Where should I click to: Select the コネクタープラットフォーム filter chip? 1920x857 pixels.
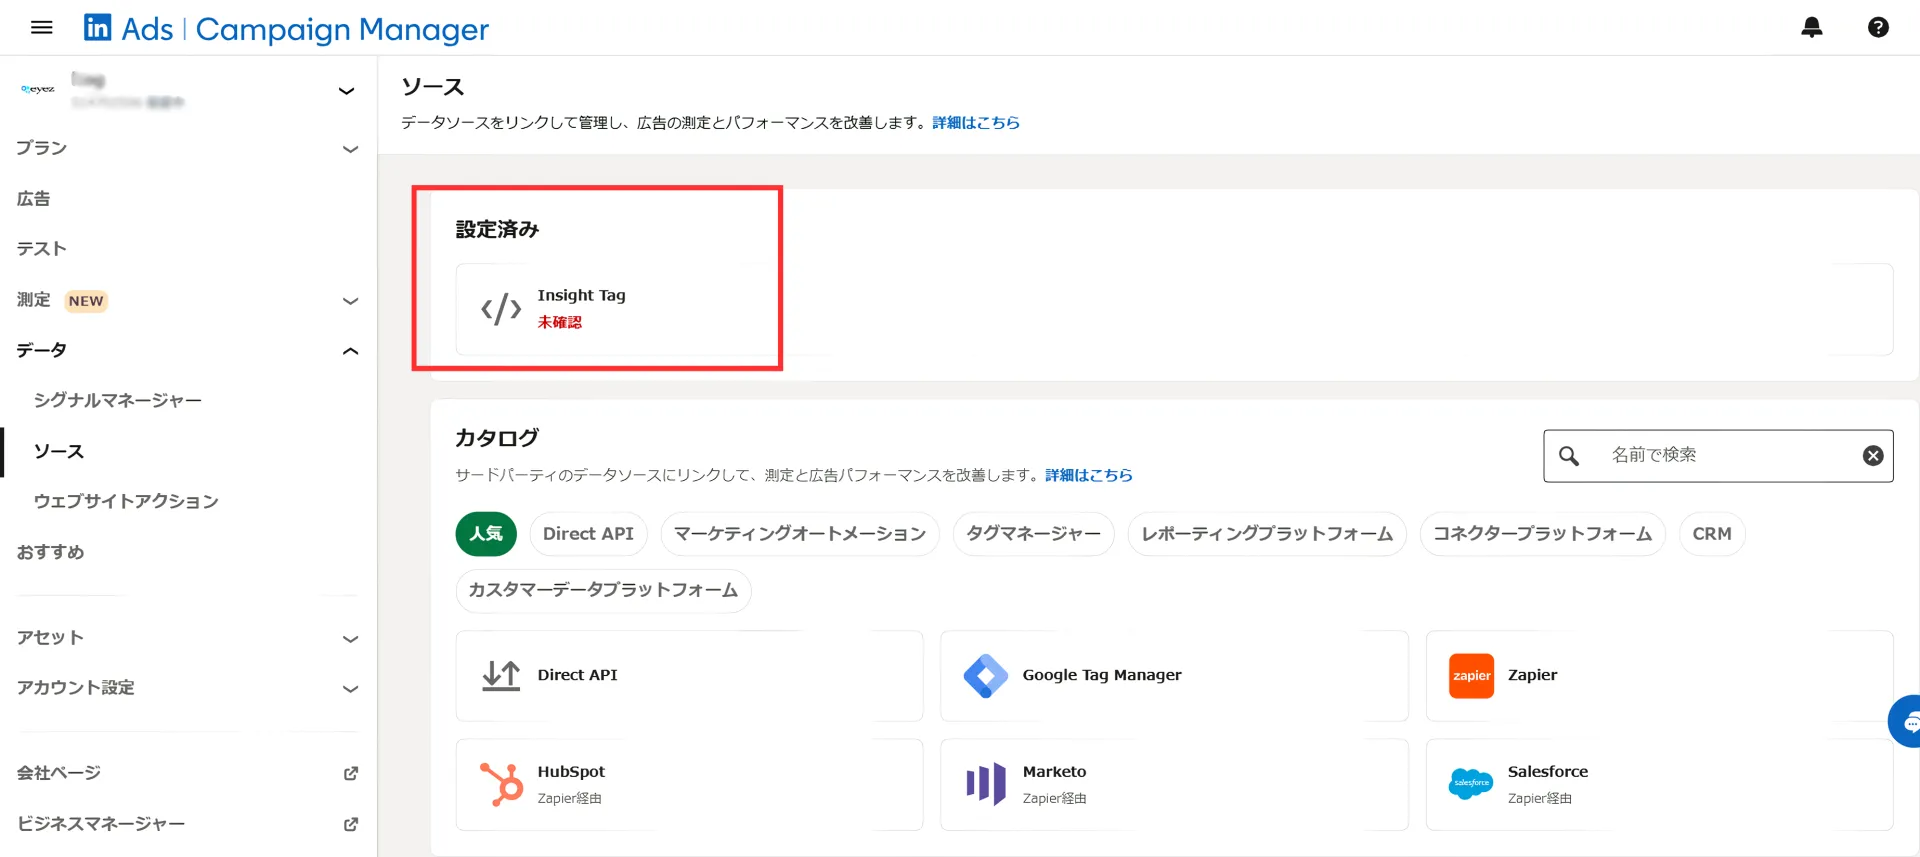click(1542, 533)
